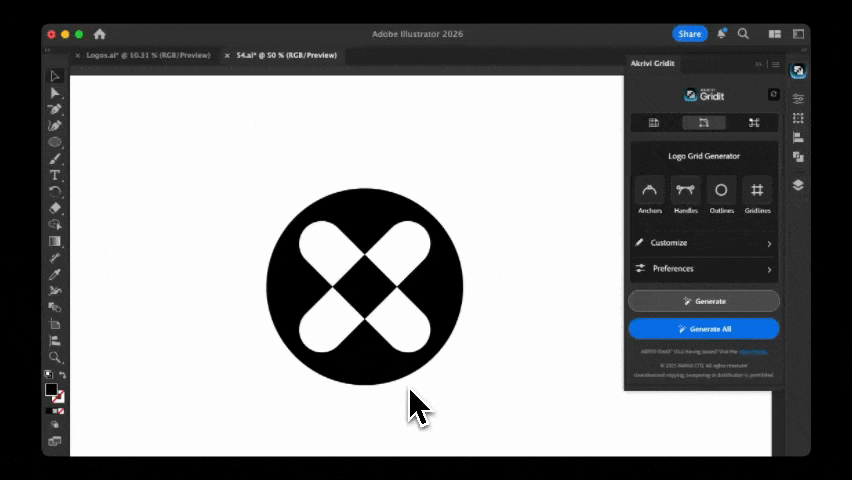Select the Eyedropper tool
The image size is (852, 480).
[x=55, y=275]
